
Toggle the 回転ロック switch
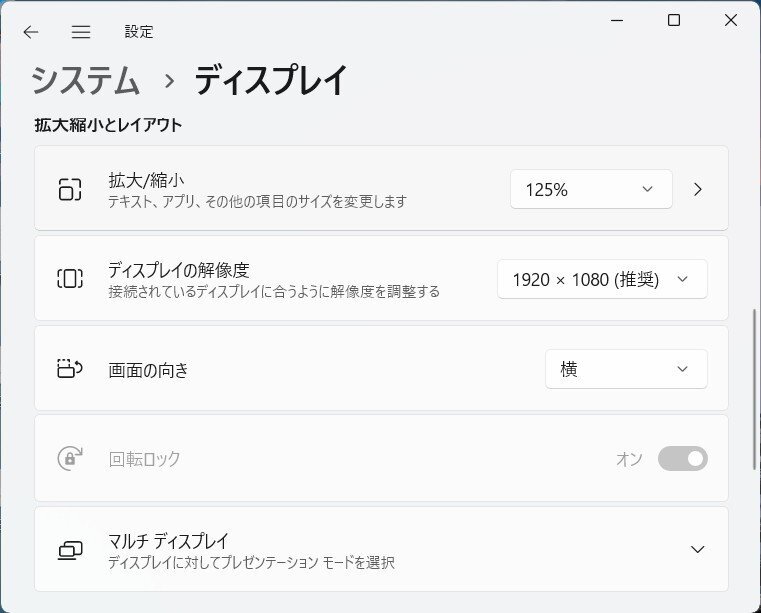(x=682, y=459)
